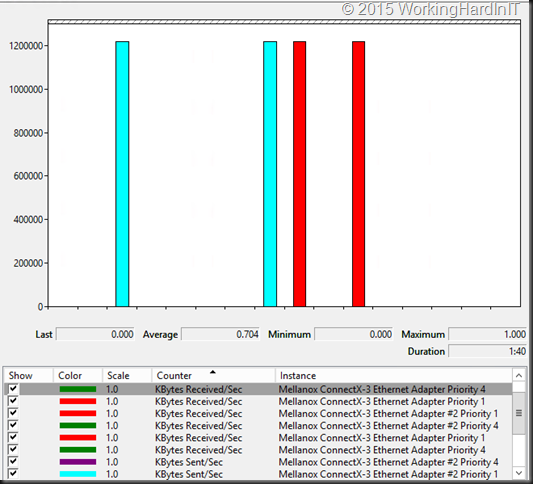Viewport: 533px width, 484px height.
Task: Sort by the Show column header
Action: pyautogui.click(x=29, y=376)
